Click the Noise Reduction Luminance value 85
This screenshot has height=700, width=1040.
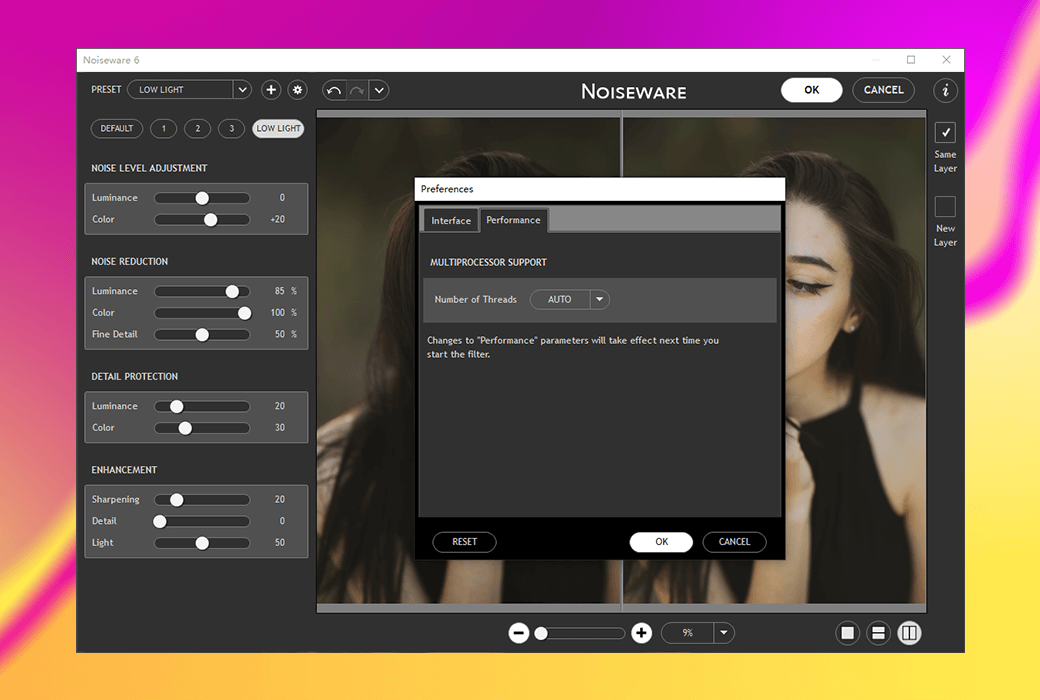pos(279,291)
